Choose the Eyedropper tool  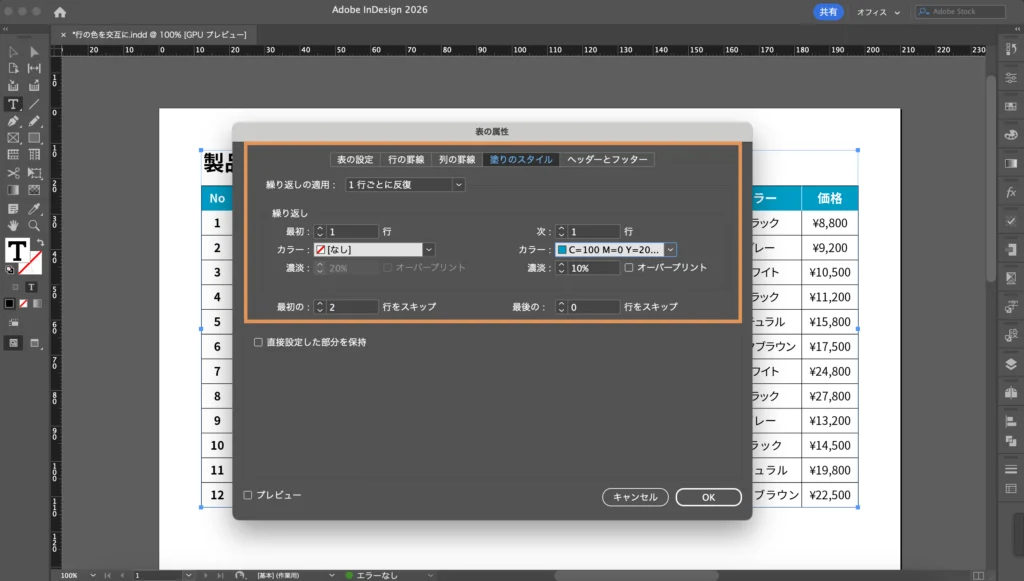(34, 208)
